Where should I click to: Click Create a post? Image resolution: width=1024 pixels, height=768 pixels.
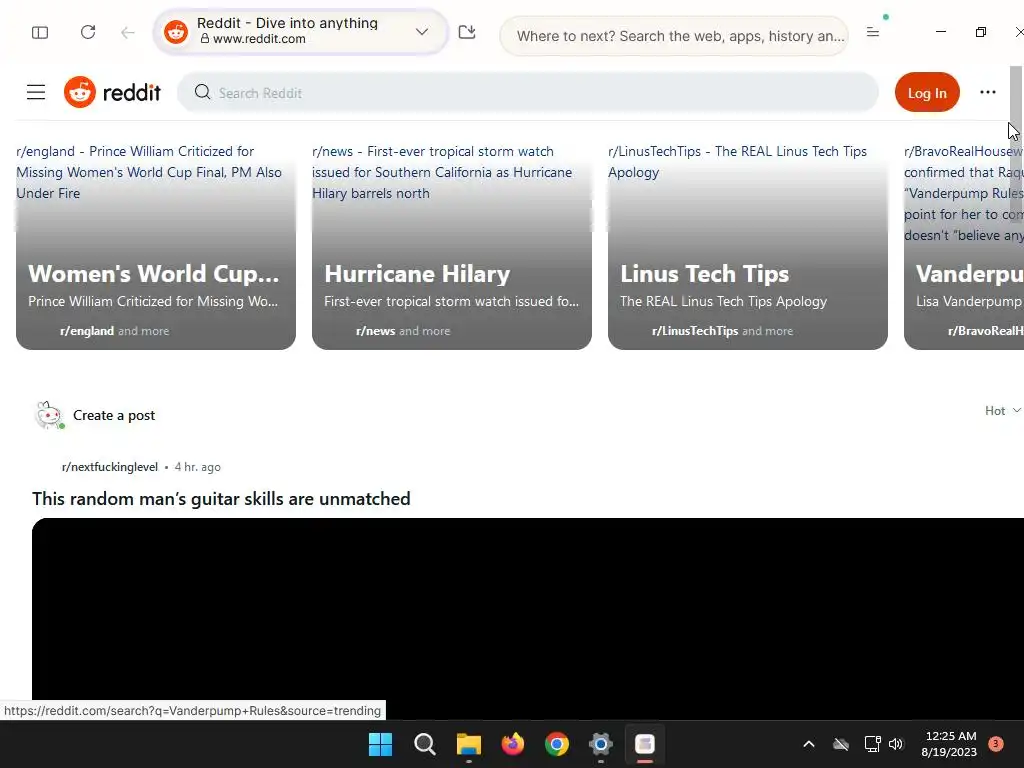click(114, 415)
